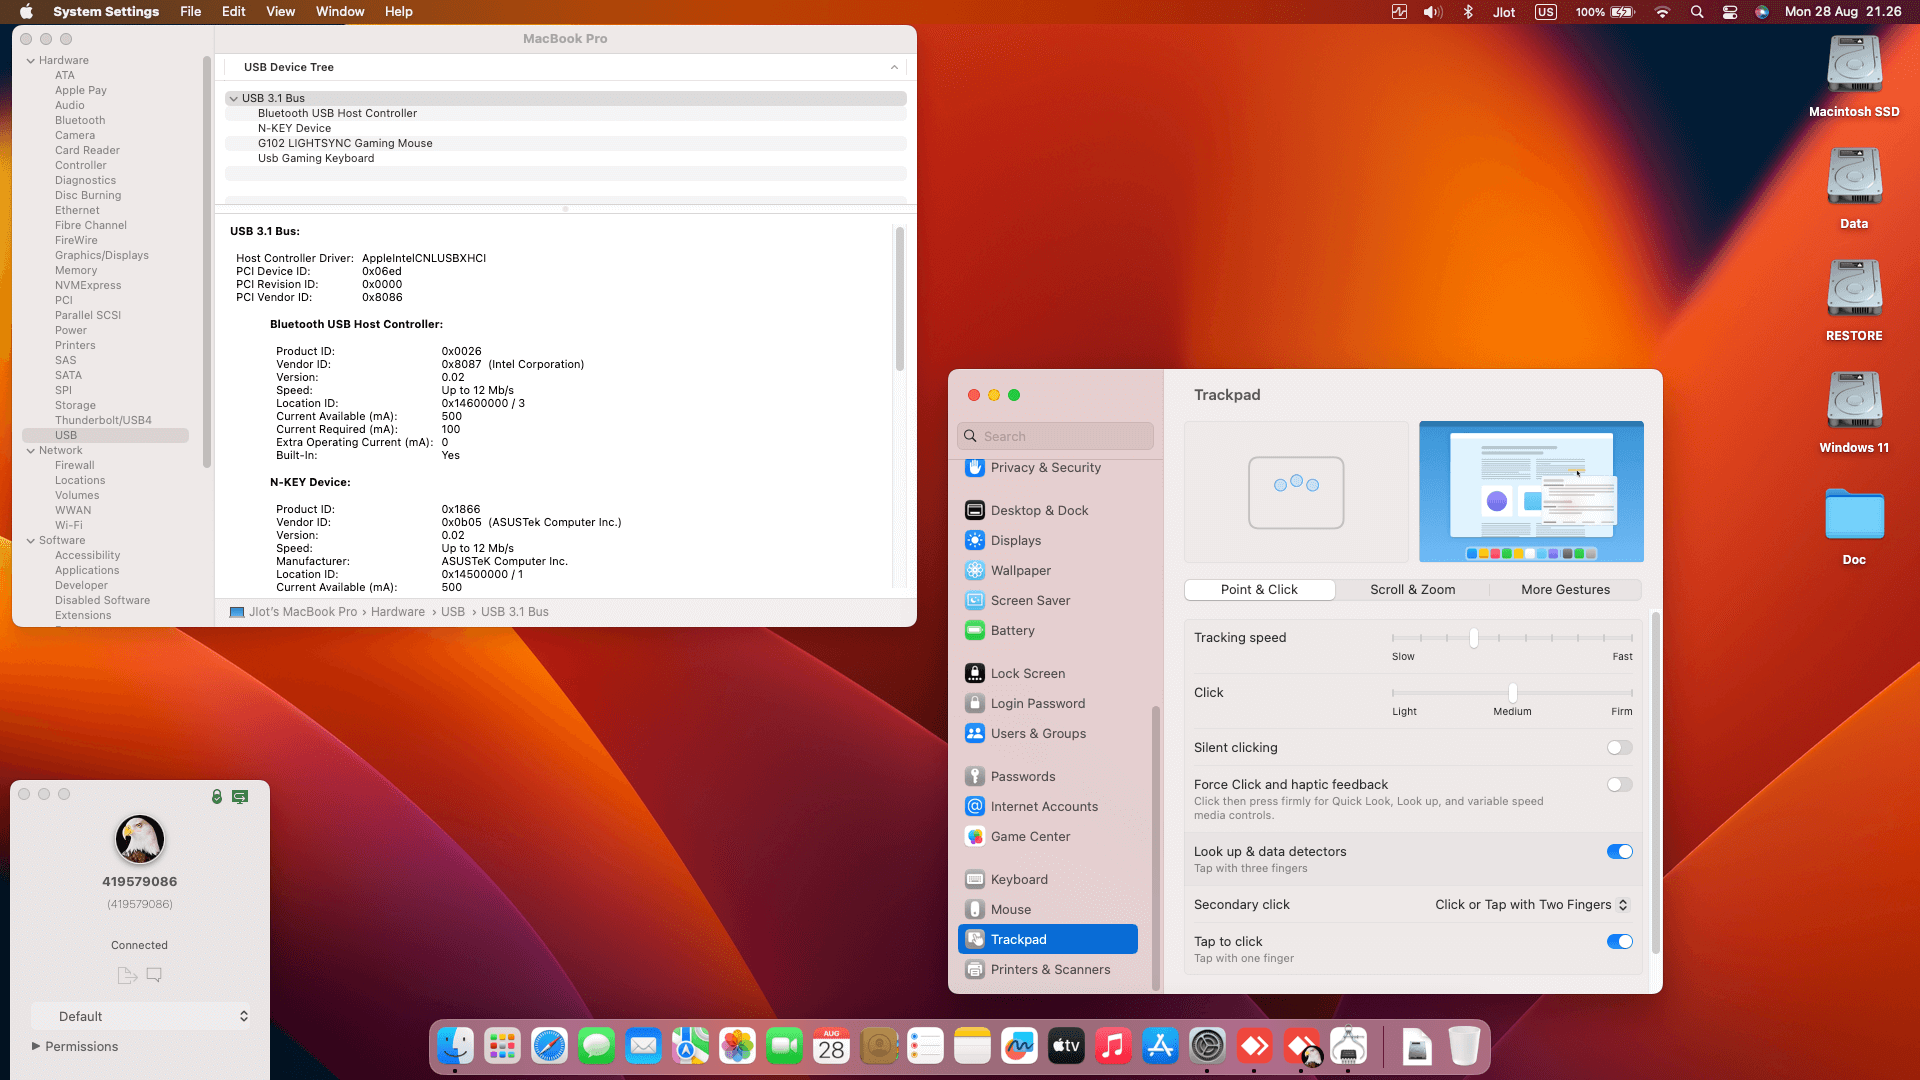Enable Silent clicking

pyautogui.click(x=1619, y=747)
